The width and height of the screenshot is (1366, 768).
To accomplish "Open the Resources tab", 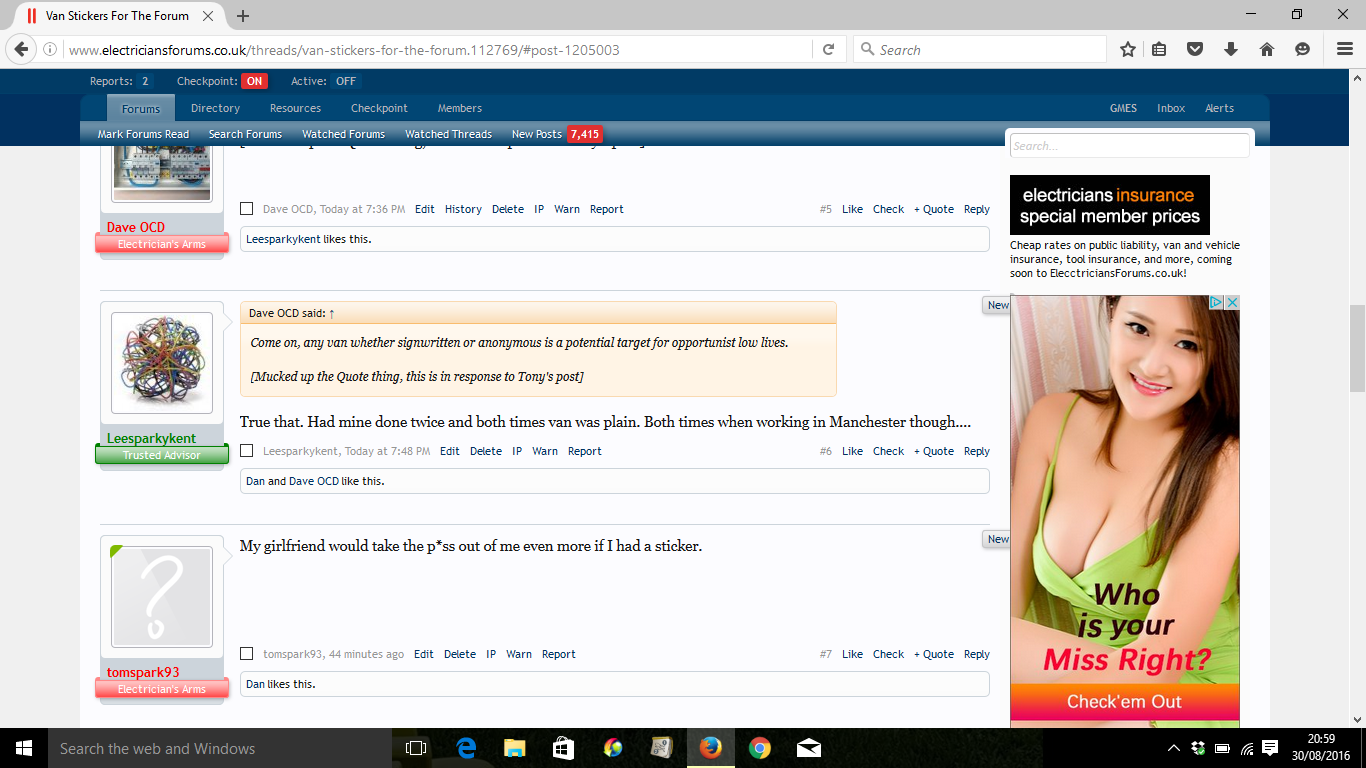I will point(295,108).
